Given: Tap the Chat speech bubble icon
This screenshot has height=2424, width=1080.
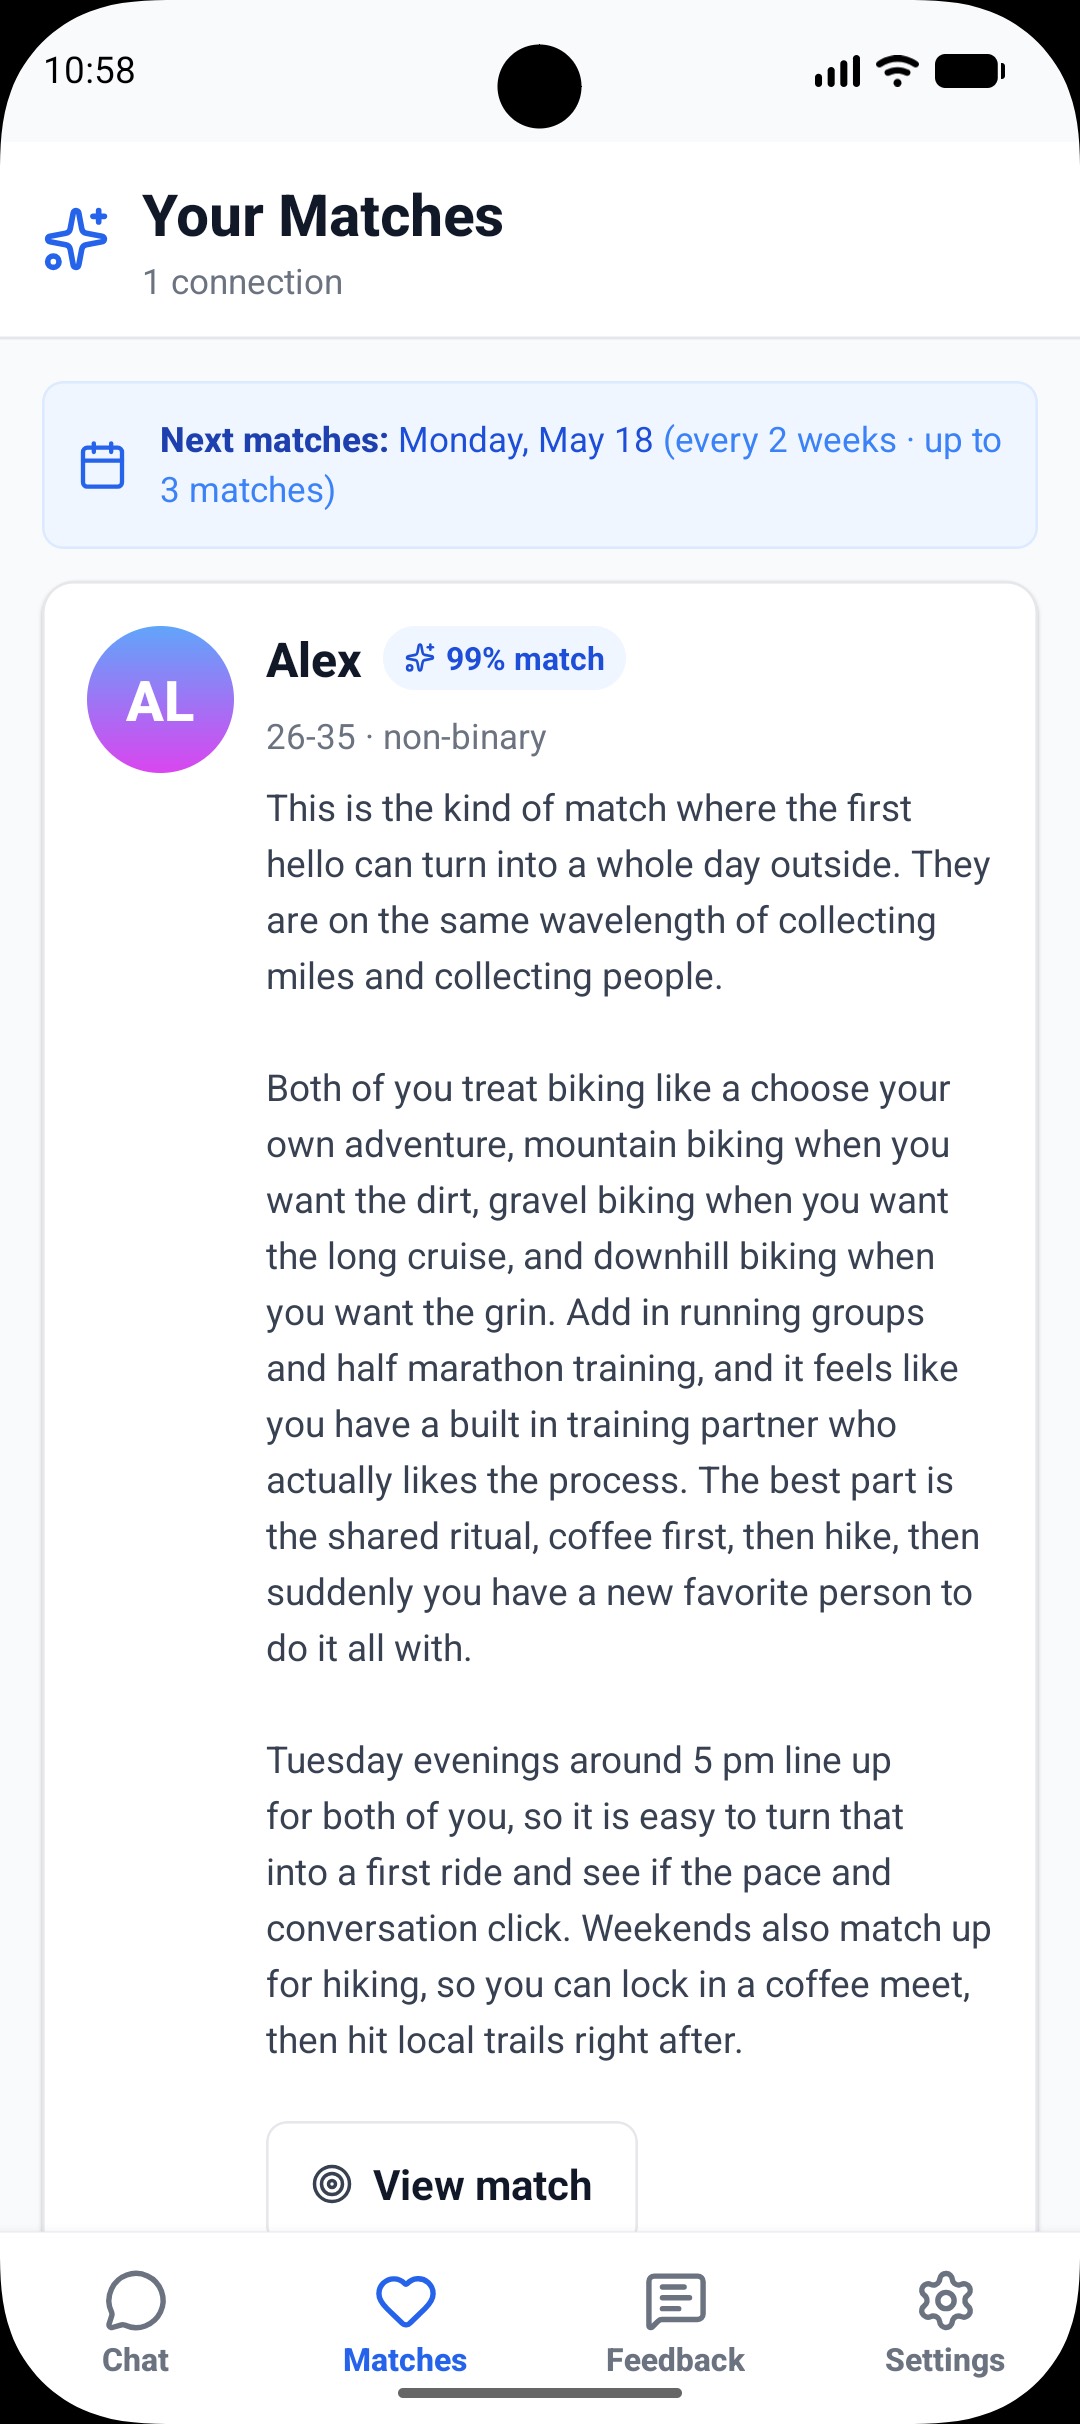Looking at the screenshot, I should (135, 2301).
